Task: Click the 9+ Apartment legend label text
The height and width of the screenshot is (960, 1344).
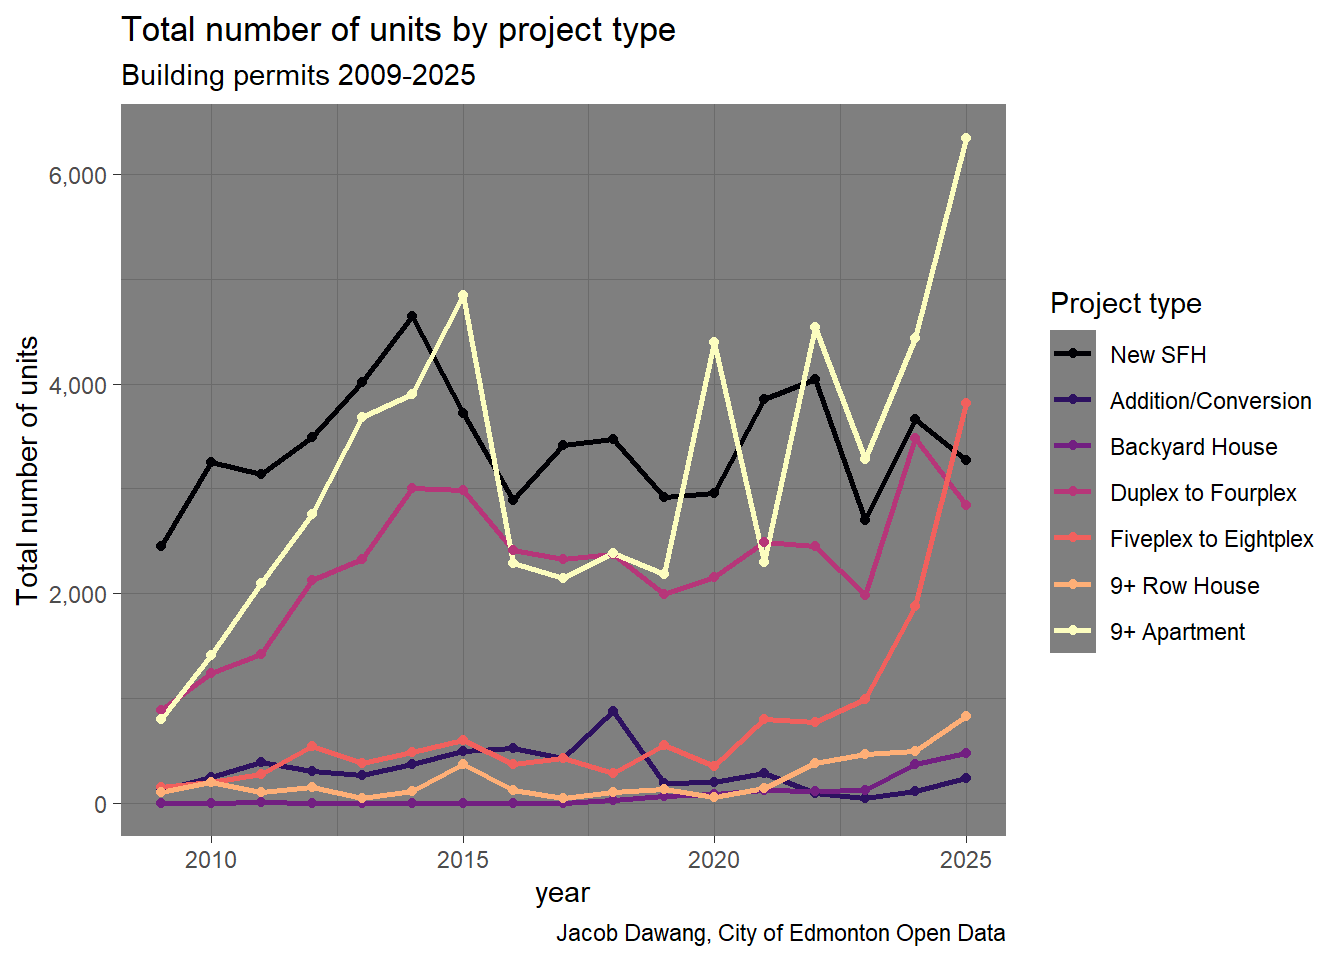Action: 1177,632
